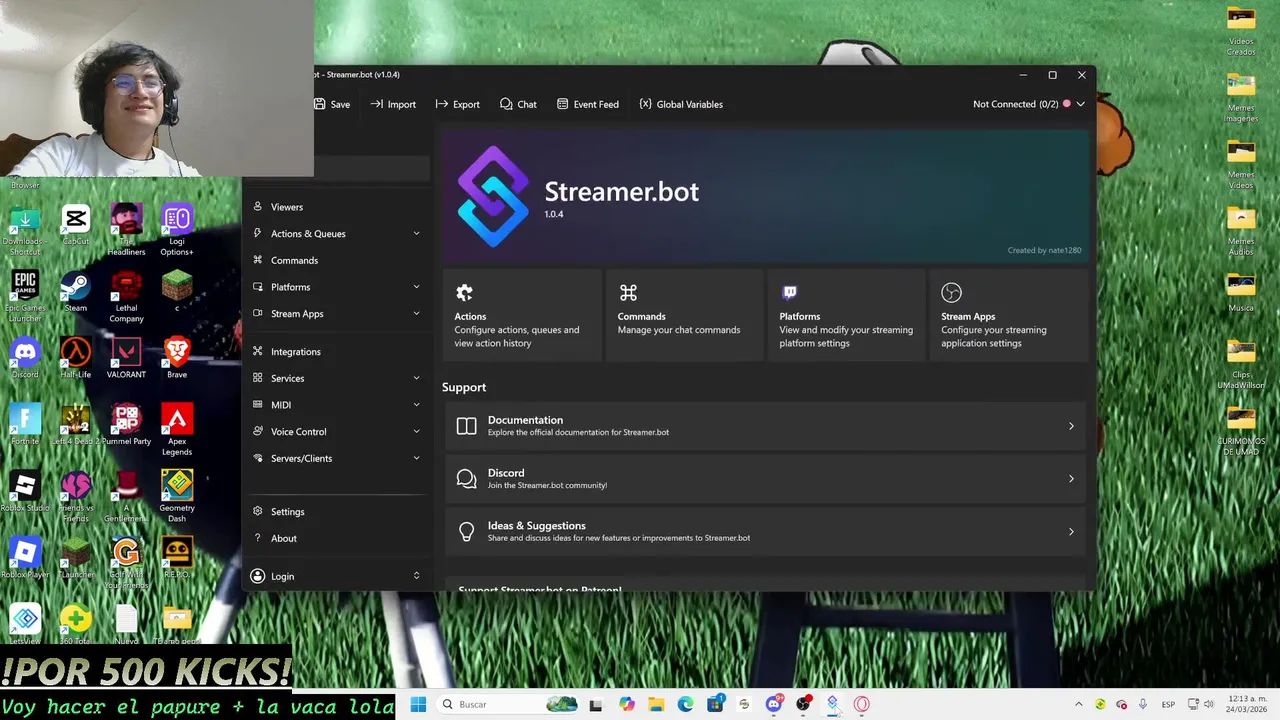
Task: Click the date and time in the taskbar
Action: coord(1245,704)
